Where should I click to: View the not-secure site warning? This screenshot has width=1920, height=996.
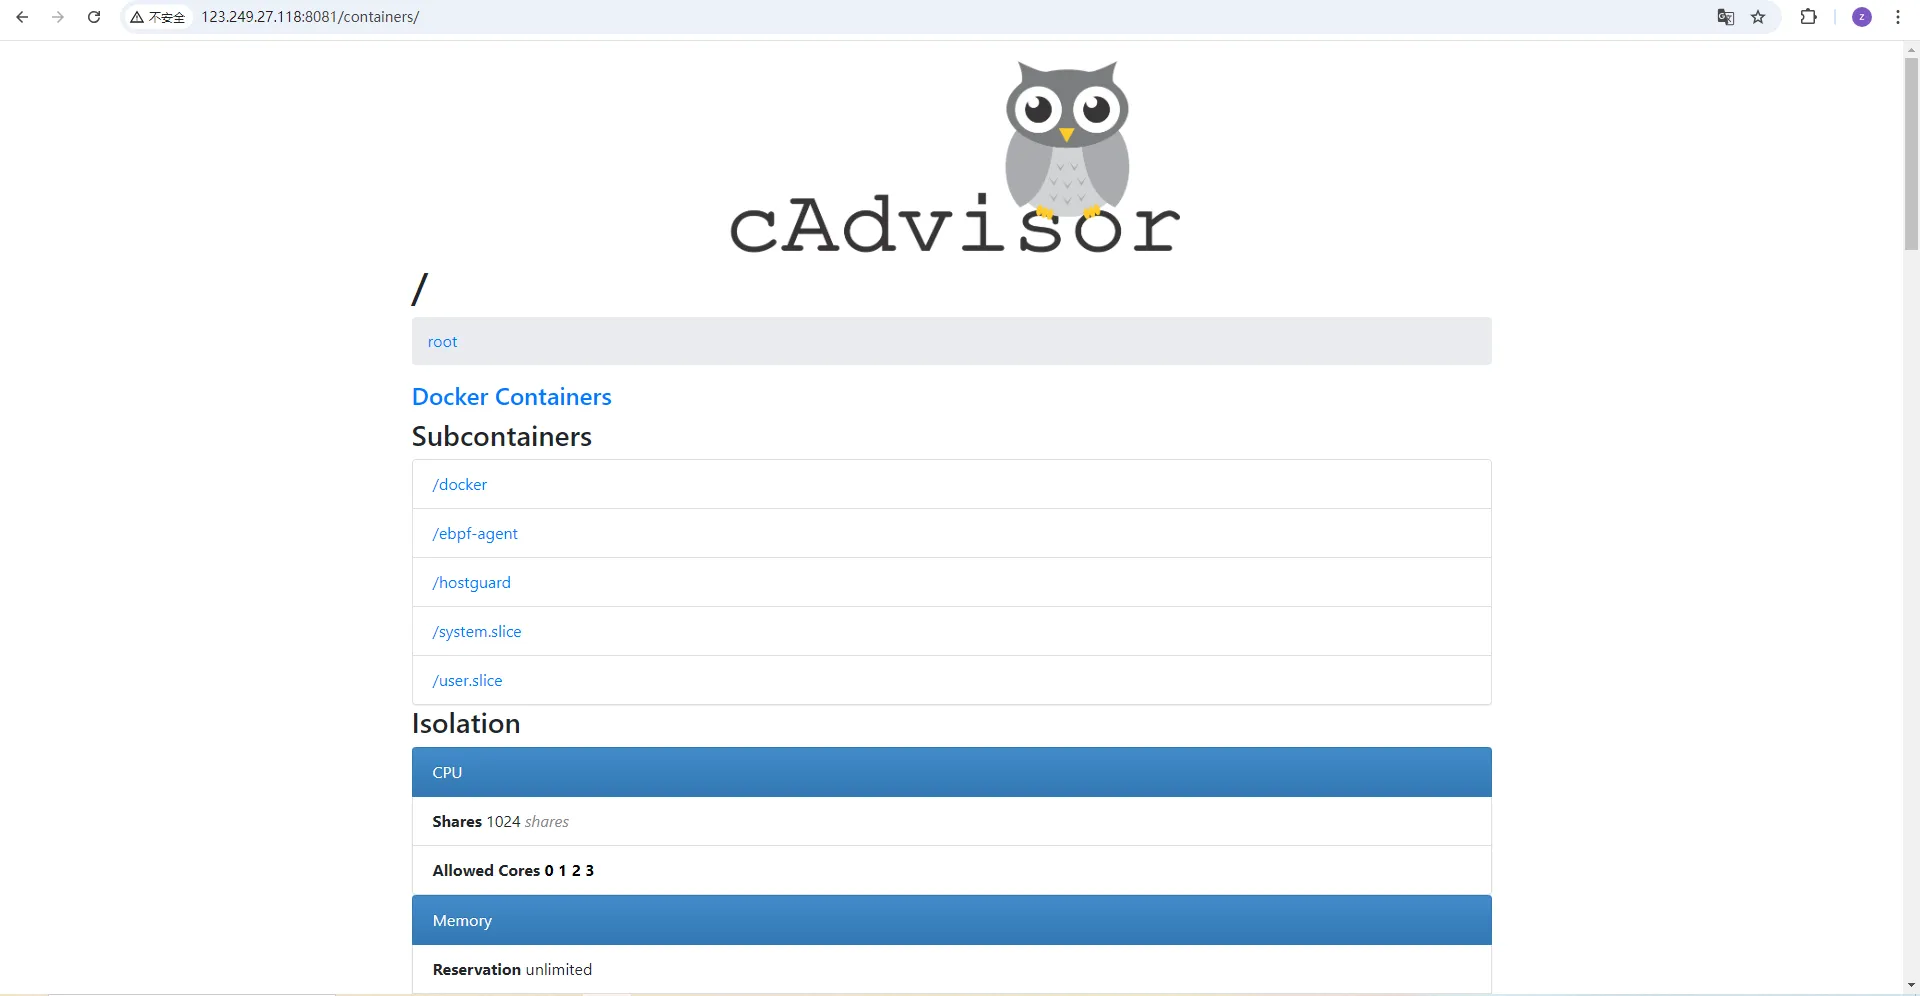tap(158, 17)
